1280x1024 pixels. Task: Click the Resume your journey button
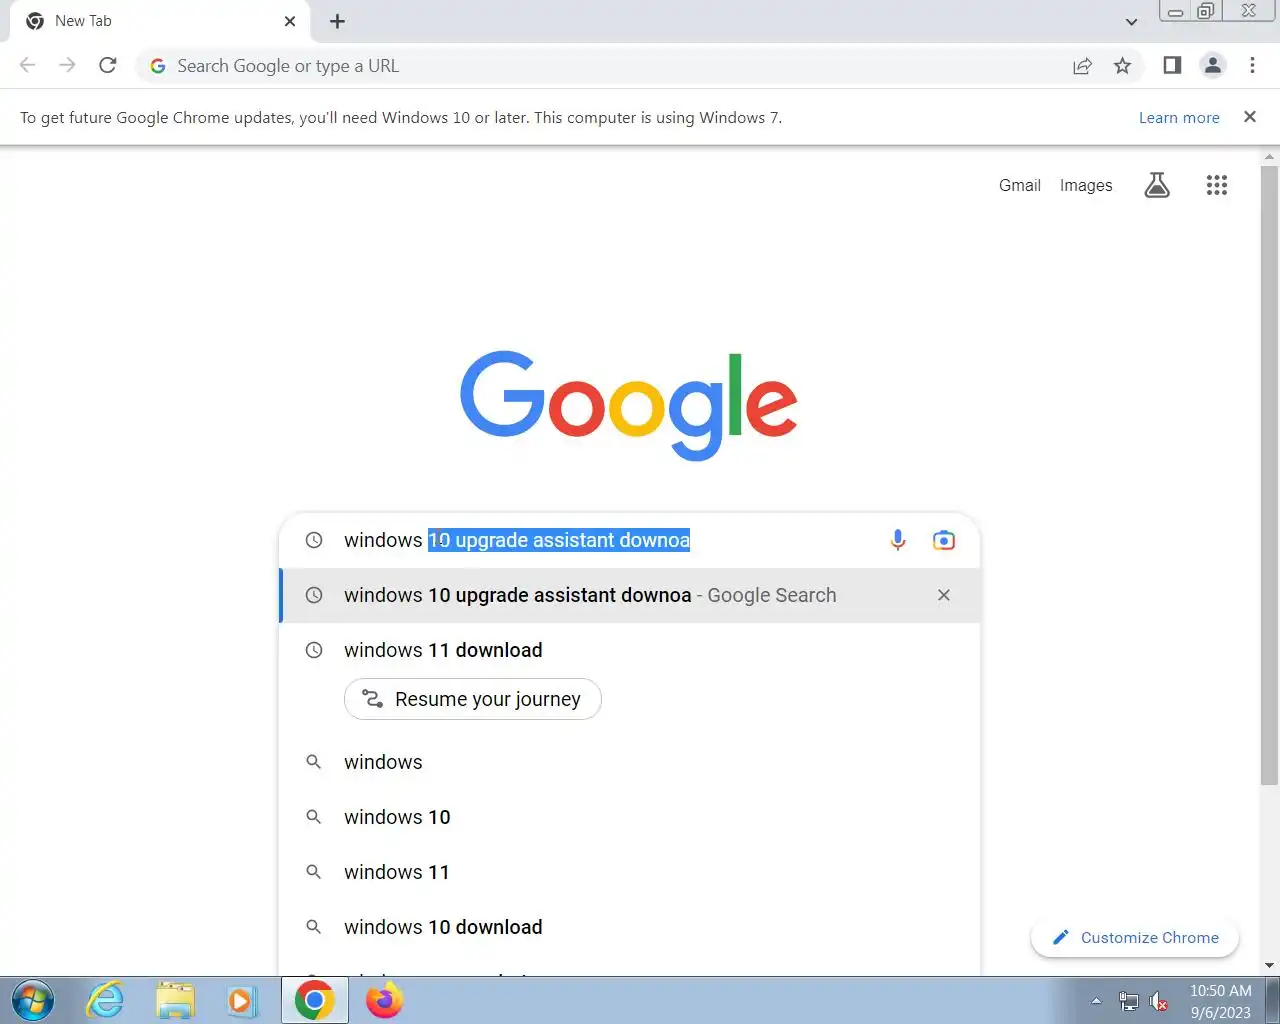click(x=472, y=699)
